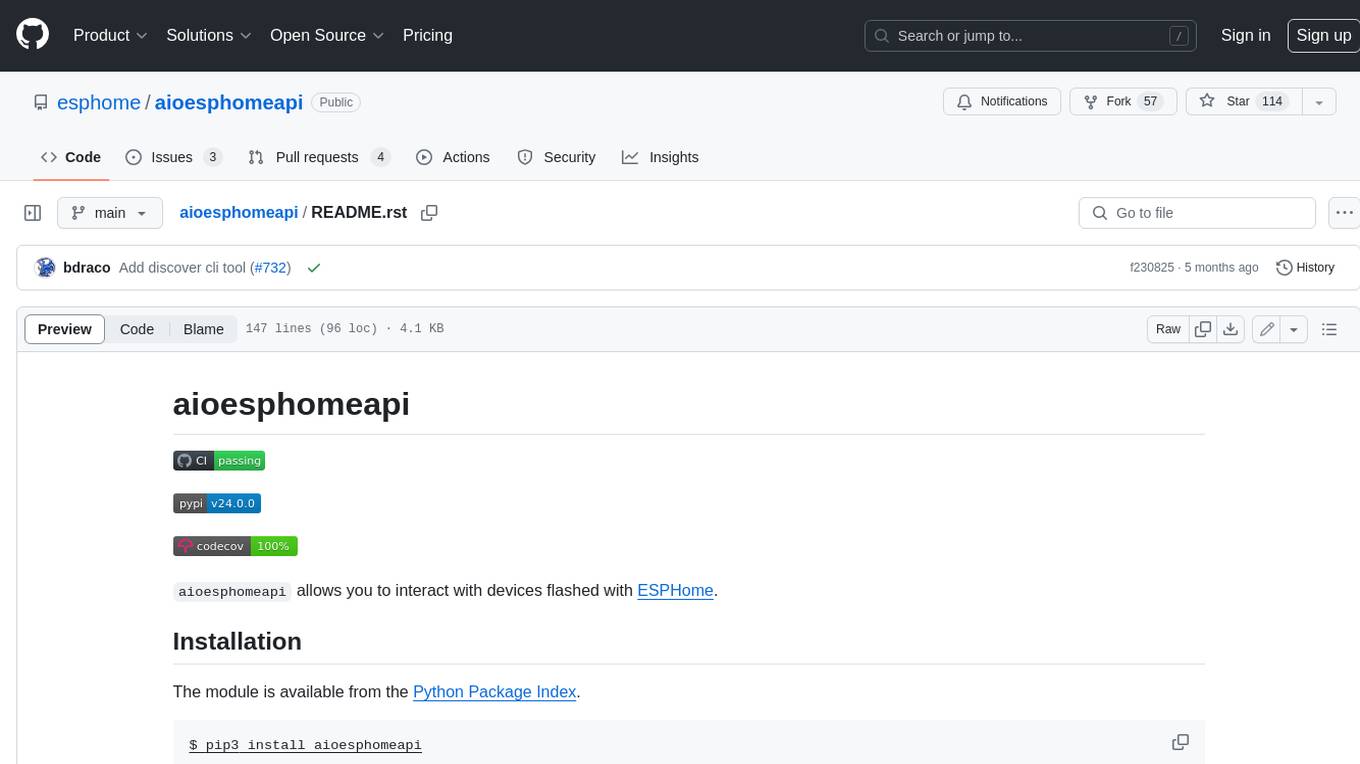View the commit check status checkmark
This screenshot has height=764, width=1360.
point(314,268)
